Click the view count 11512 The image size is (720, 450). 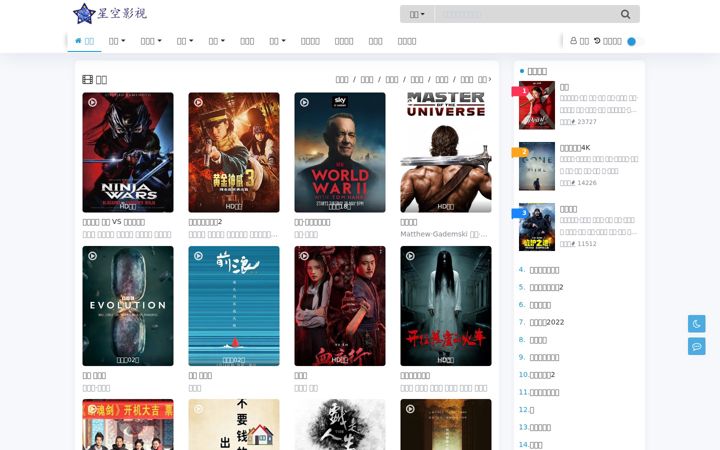(x=587, y=244)
